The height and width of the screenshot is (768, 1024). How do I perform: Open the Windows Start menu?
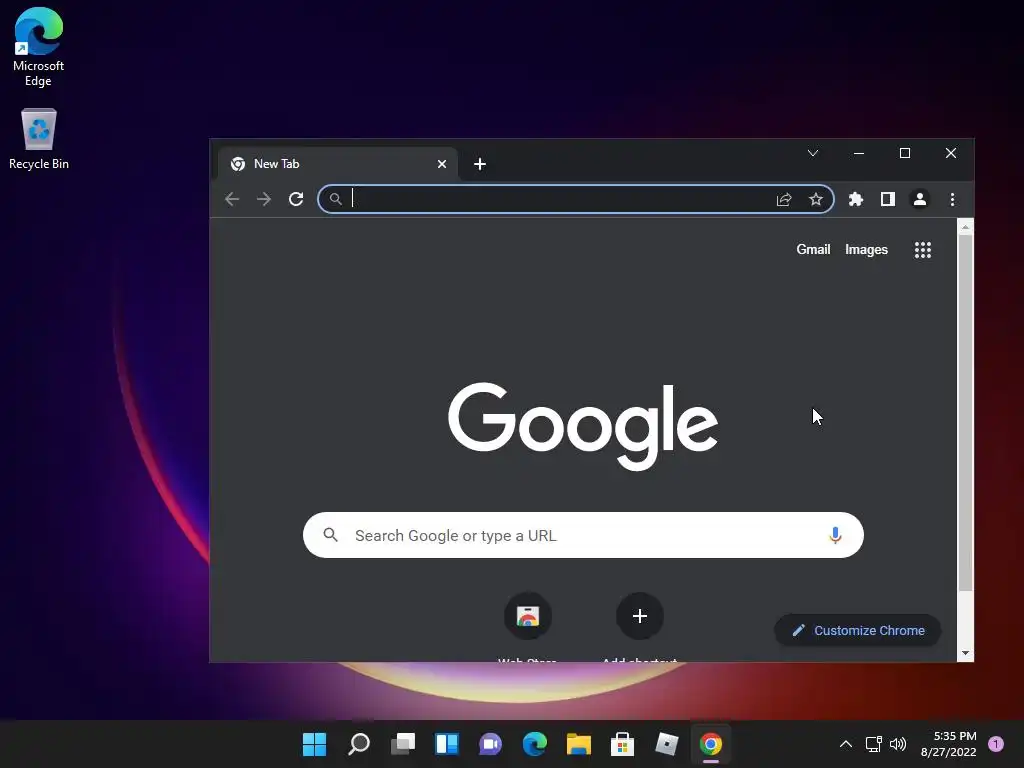tap(315, 744)
